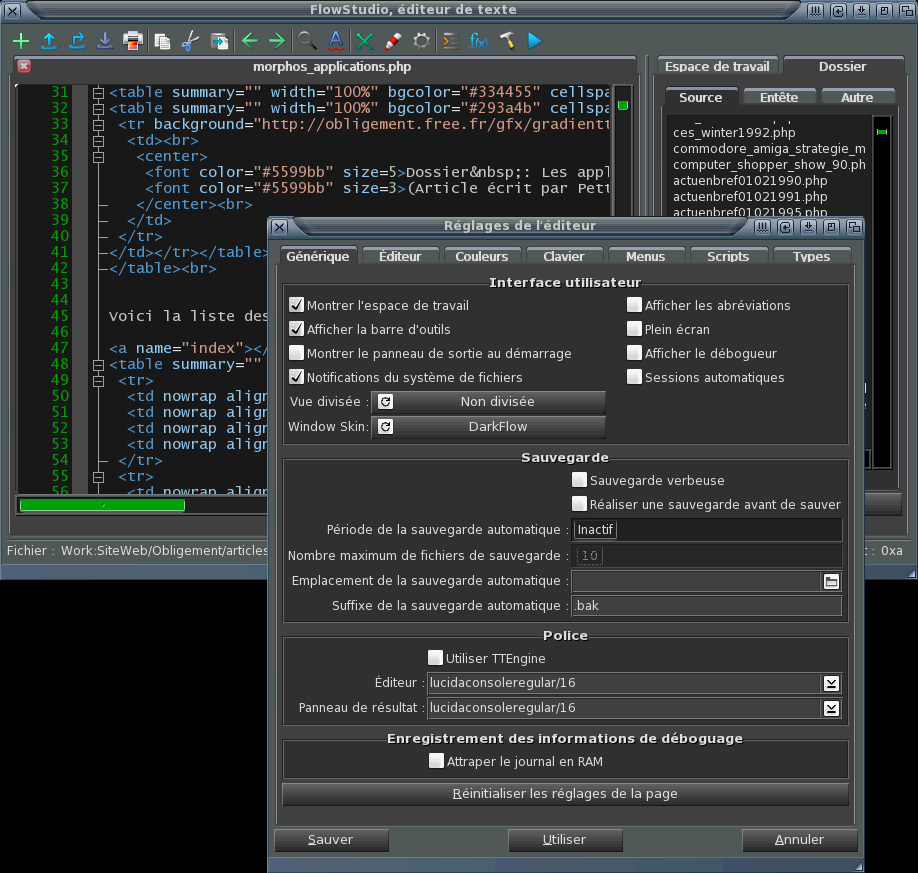Image resolution: width=918 pixels, height=873 pixels.
Task: Click the green plus new file icon
Action: (21, 41)
